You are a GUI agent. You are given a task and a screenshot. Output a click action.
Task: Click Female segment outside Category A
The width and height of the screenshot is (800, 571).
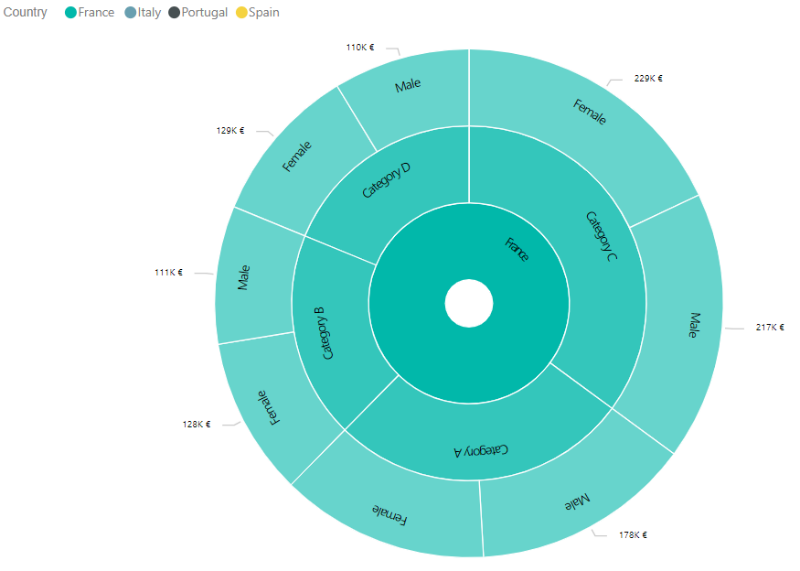tap(391, 513)
